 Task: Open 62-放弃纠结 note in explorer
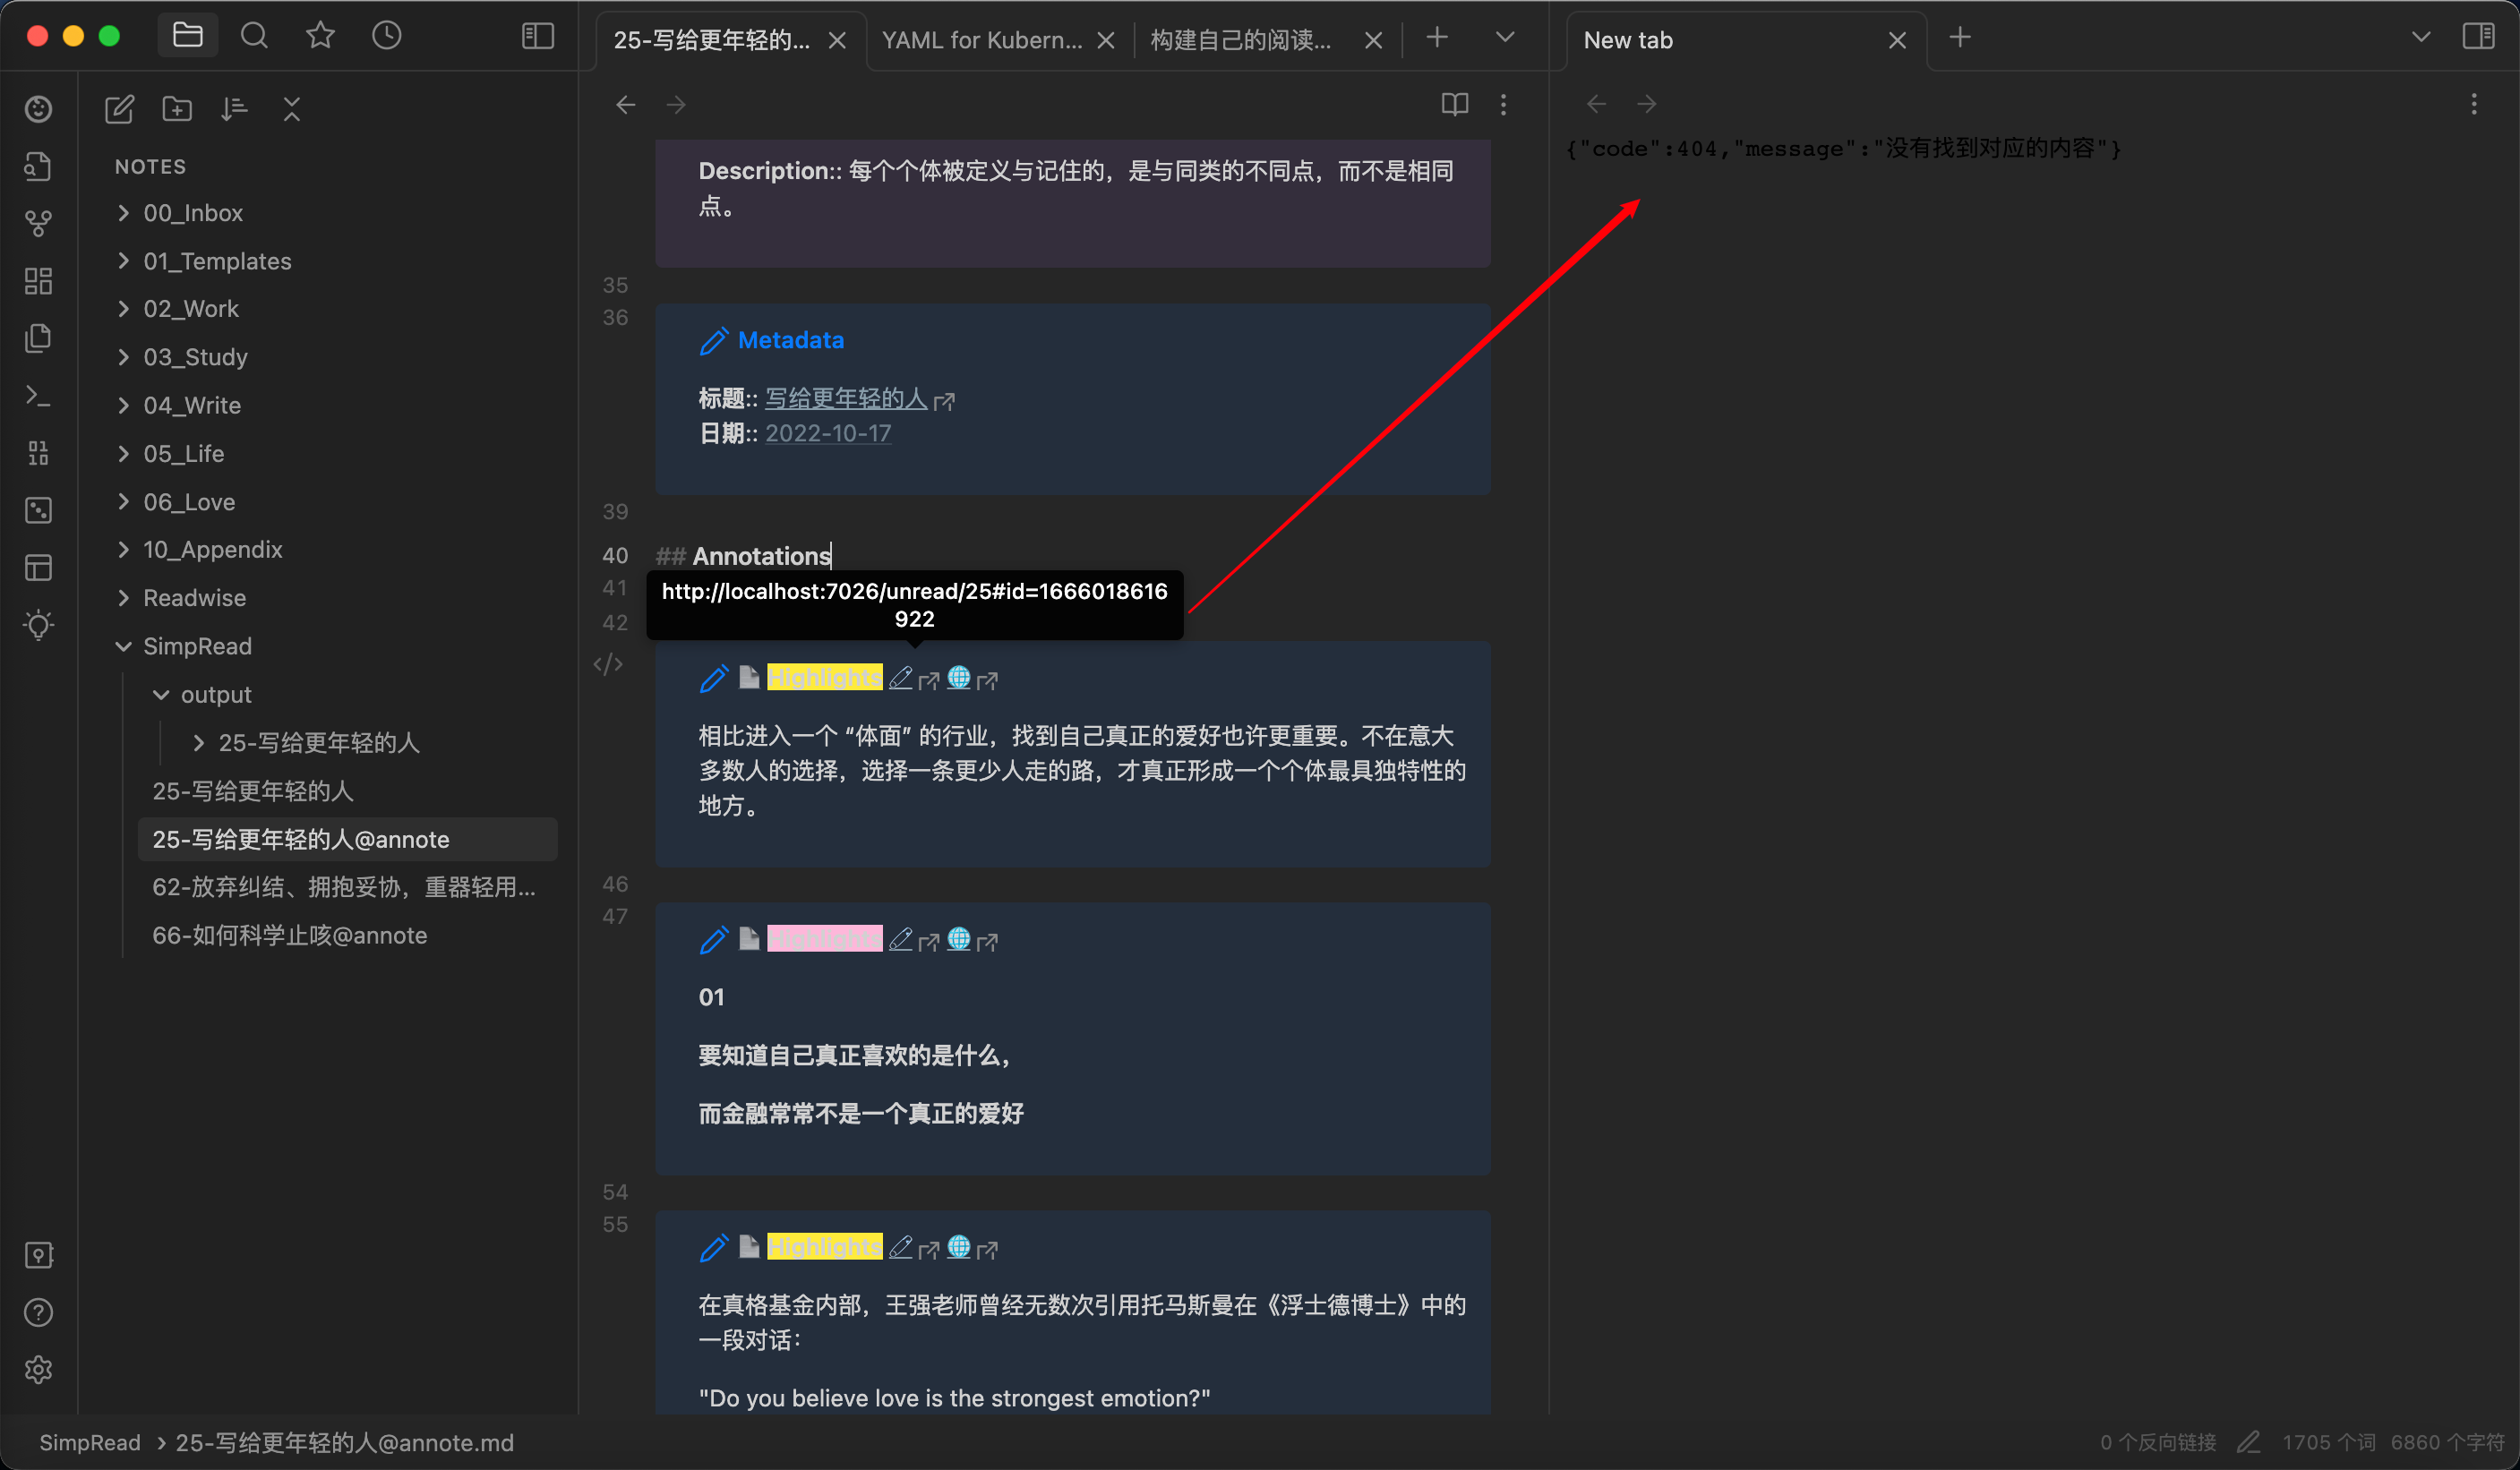tap(344, 887)
